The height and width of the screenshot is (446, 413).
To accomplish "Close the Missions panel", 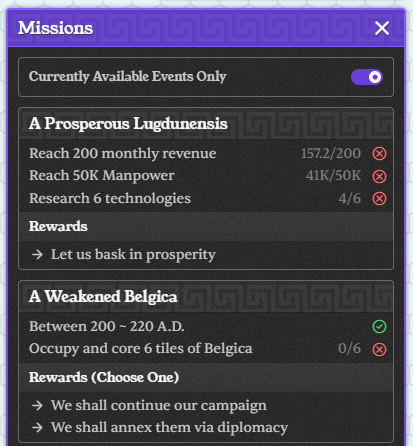I will tap(382, 28).
